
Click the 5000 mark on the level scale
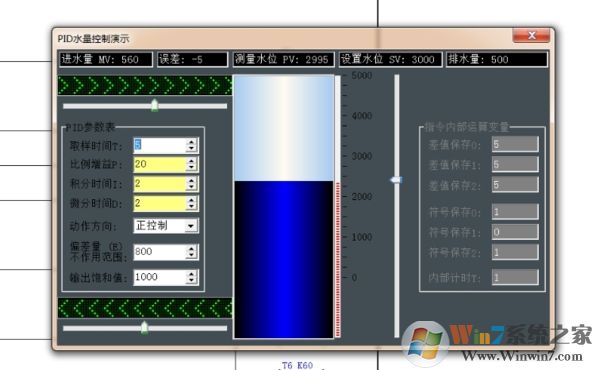pos(362,76)
